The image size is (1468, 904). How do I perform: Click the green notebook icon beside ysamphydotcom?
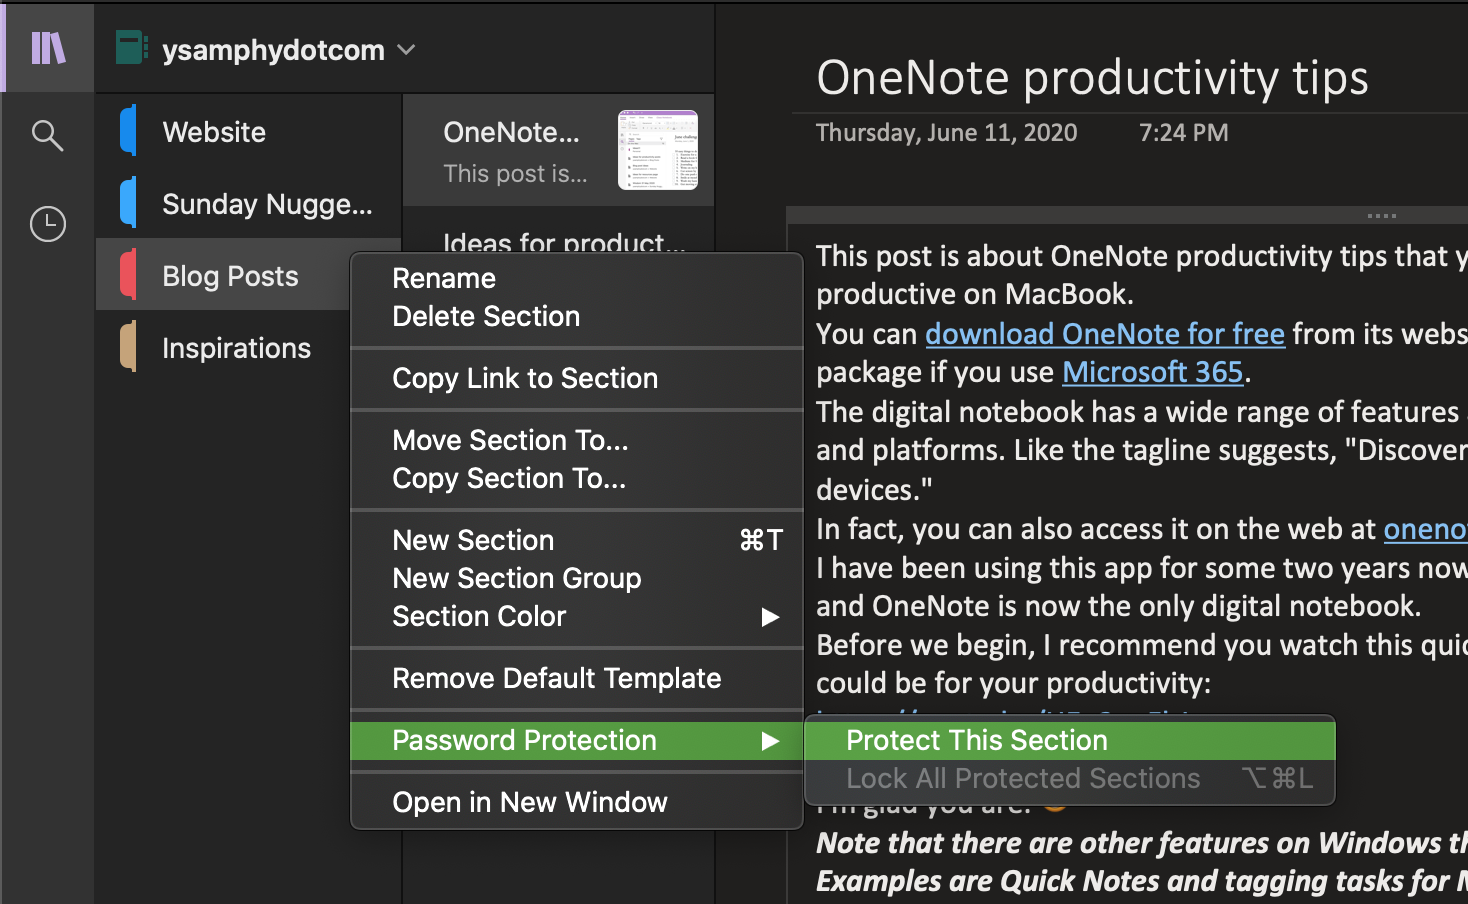tap(131, 48)
